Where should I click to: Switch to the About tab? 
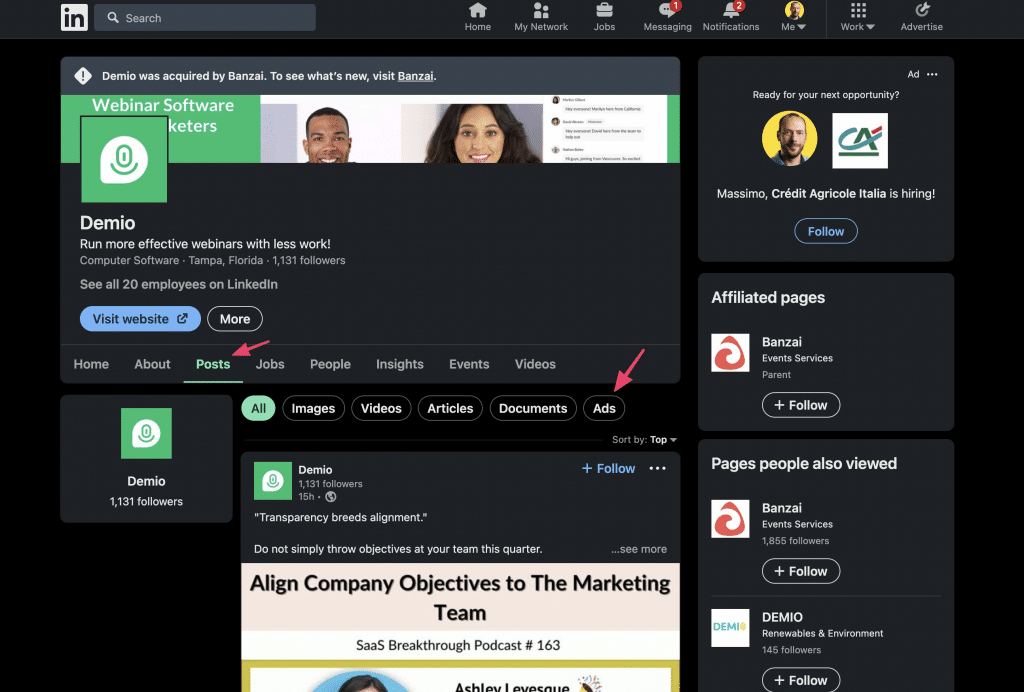[x=152, y=364]
